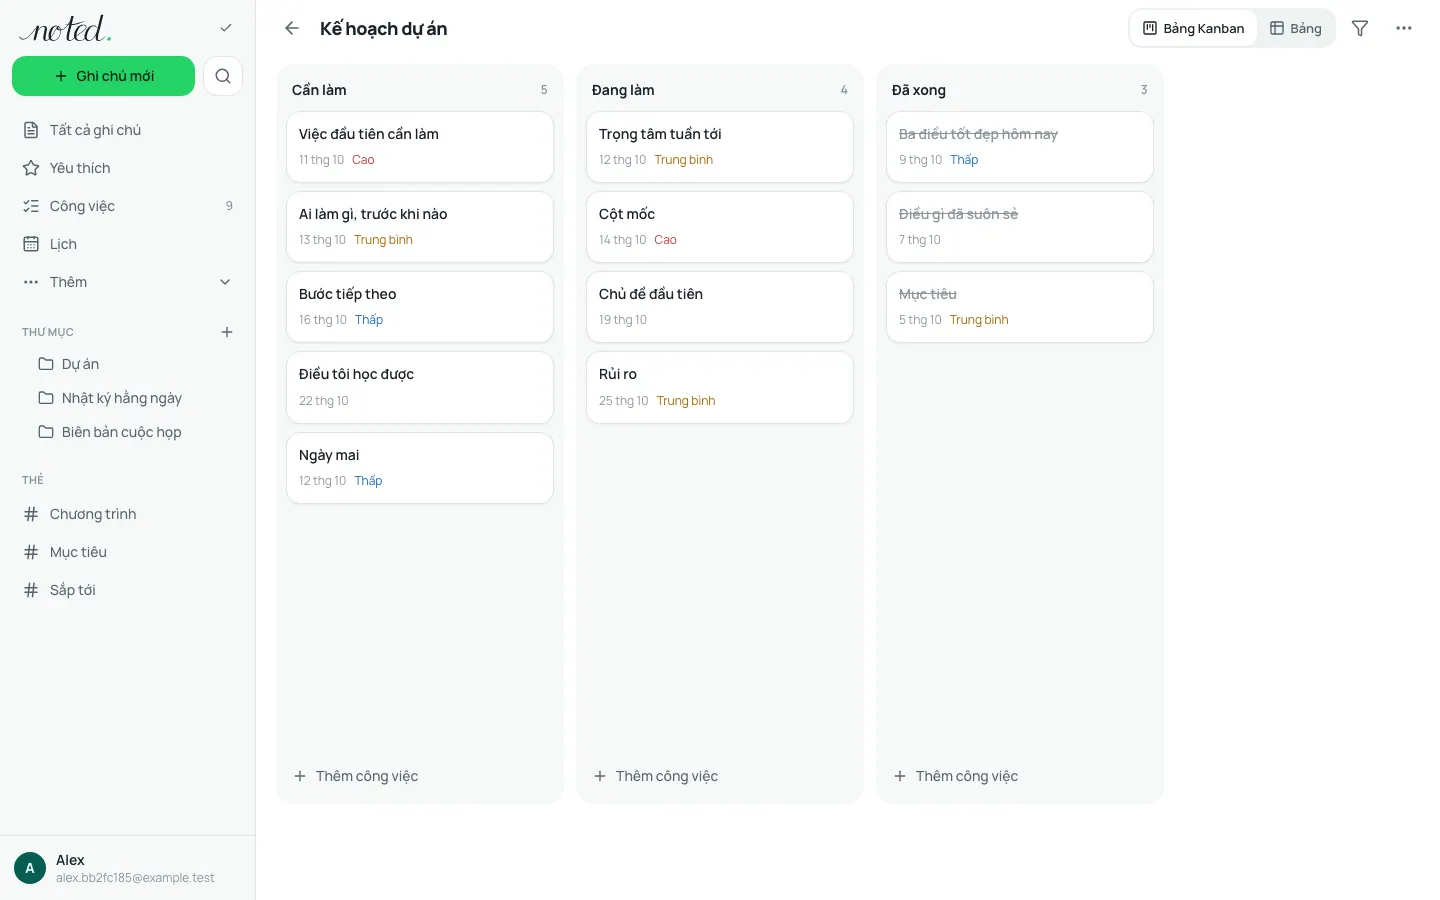Viewport: 1440px width, 900px height.
Task: Open the Bước tiếp theo card
Action: [x=420, y=307]
